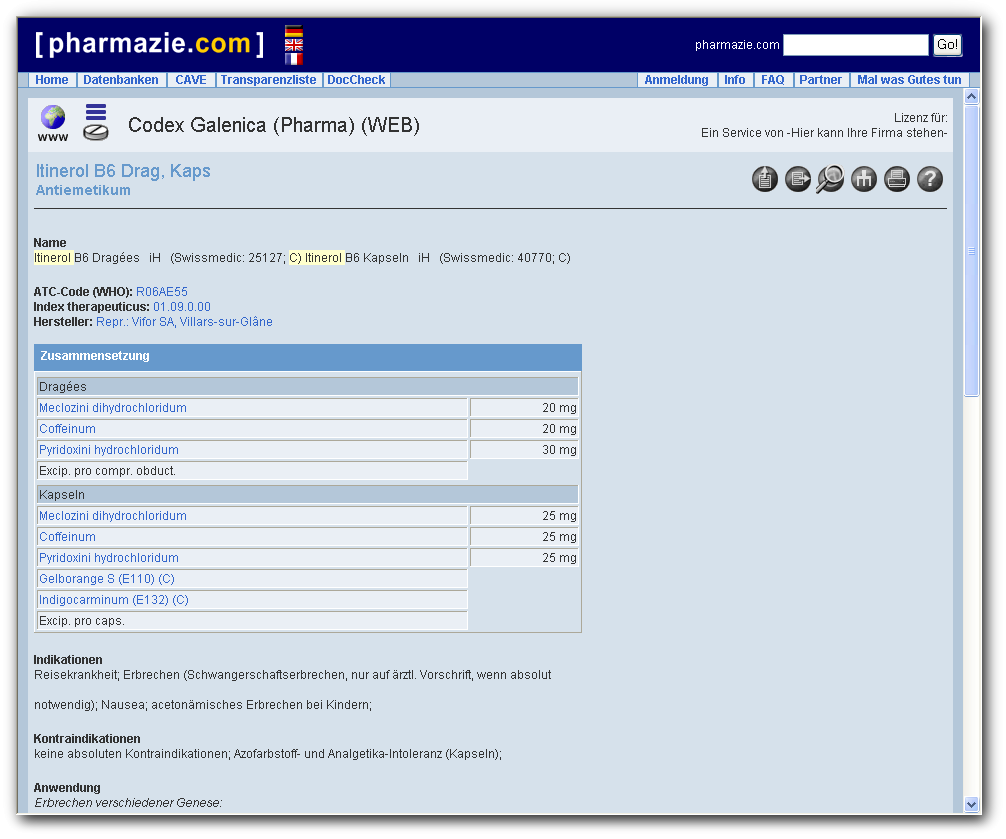Switch language using the British flag
Screen dimensions: 1006x839
(294, 45)
